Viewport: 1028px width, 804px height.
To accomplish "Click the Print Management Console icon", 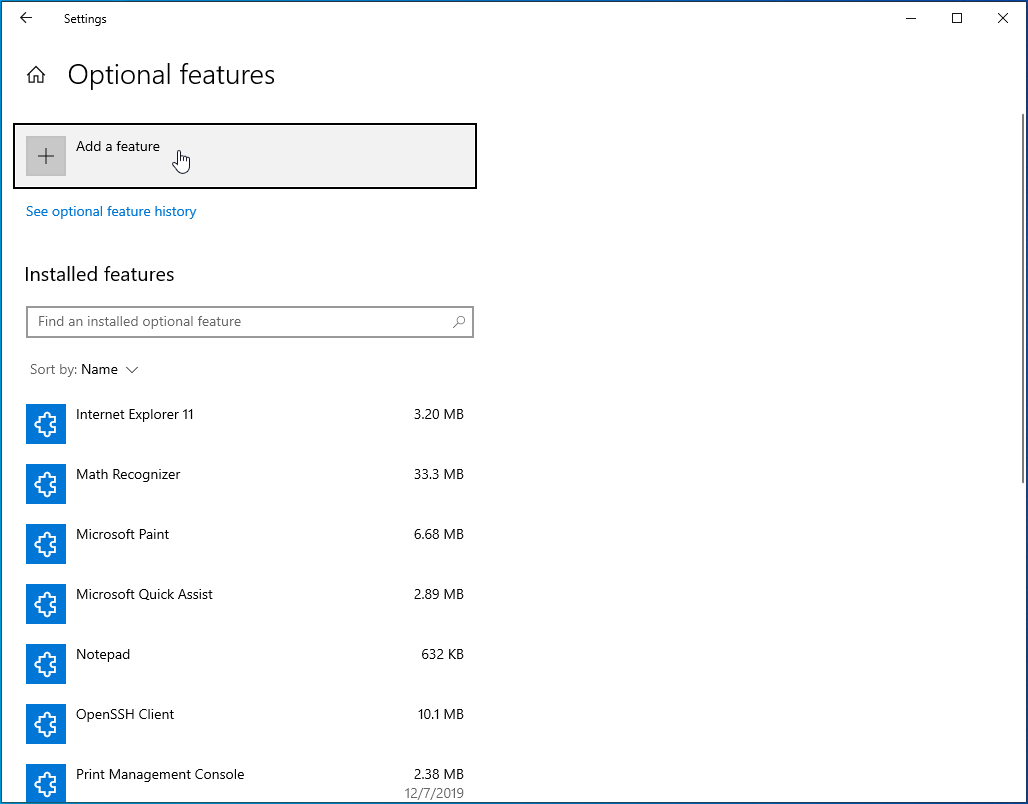I will point(46,783).
